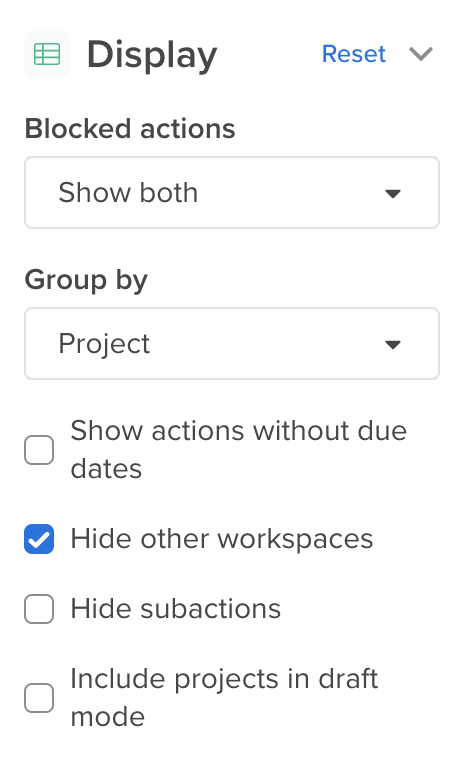Screen dimensions: 466x772
Task: Click the Display panel heading text
Action: pos(152,55)
